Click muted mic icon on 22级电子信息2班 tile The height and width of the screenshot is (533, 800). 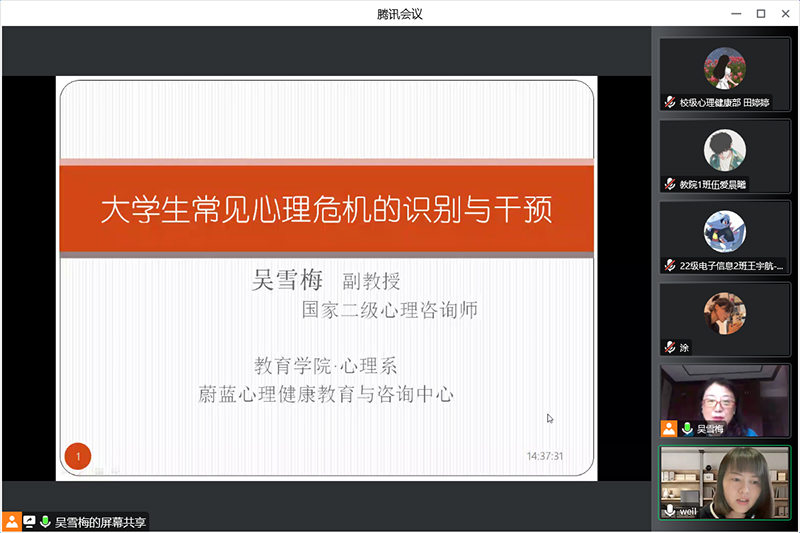670,266
